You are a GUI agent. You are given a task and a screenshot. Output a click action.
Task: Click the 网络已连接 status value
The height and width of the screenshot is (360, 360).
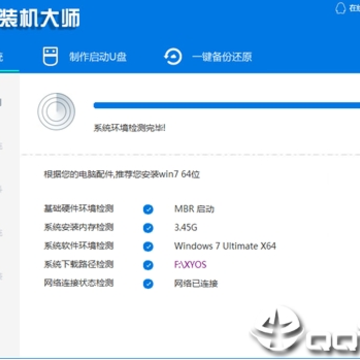pyautogui.click(x=196, y=284)
